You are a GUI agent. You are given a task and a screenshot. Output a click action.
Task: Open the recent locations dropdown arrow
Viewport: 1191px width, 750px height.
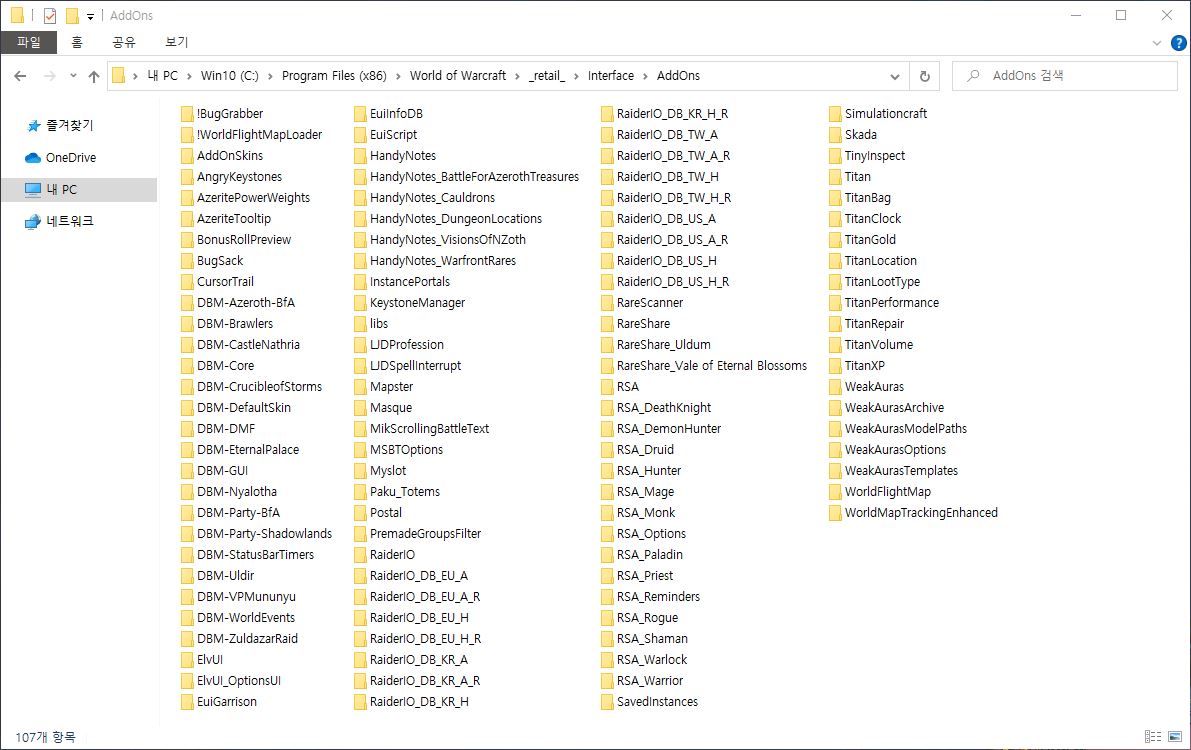[x=73, y=76]
